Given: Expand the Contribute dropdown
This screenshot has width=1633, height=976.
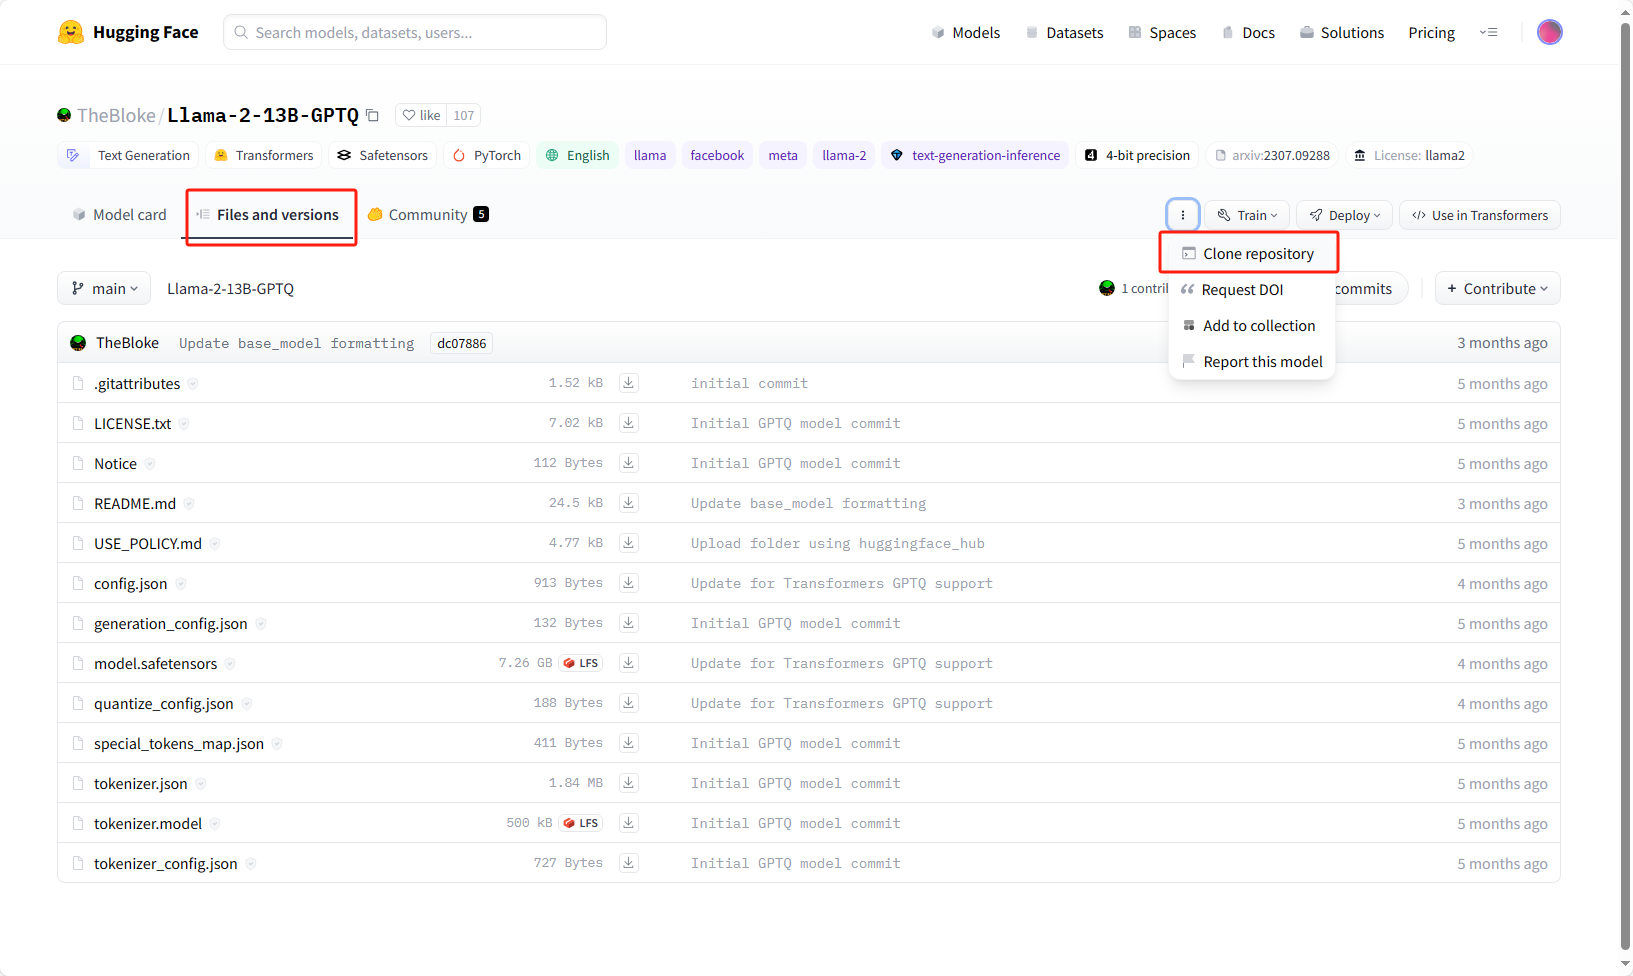Looking at the screenshot, I should [x=1497, y=288].
